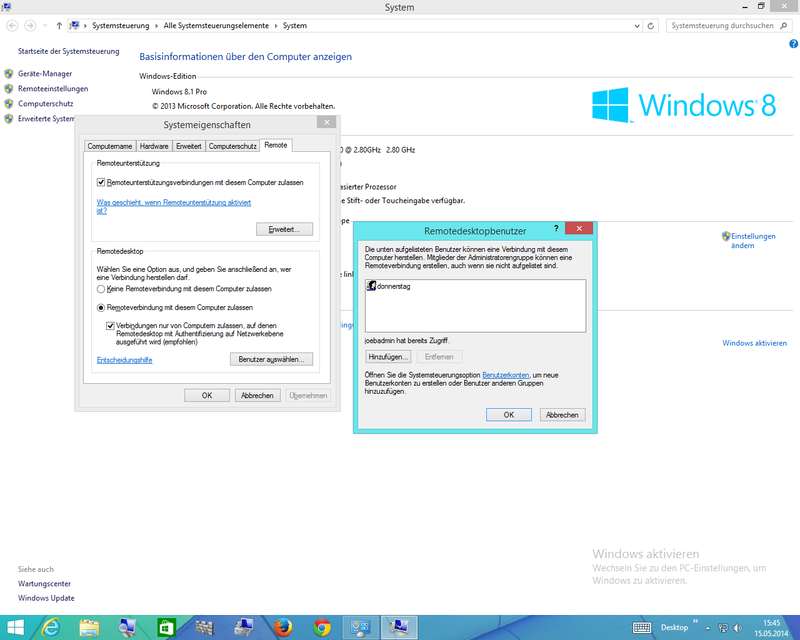Click the Systemsteuerung durchsuchen search field
Viewport: 800px width, 640px height.
coord(721,25)
